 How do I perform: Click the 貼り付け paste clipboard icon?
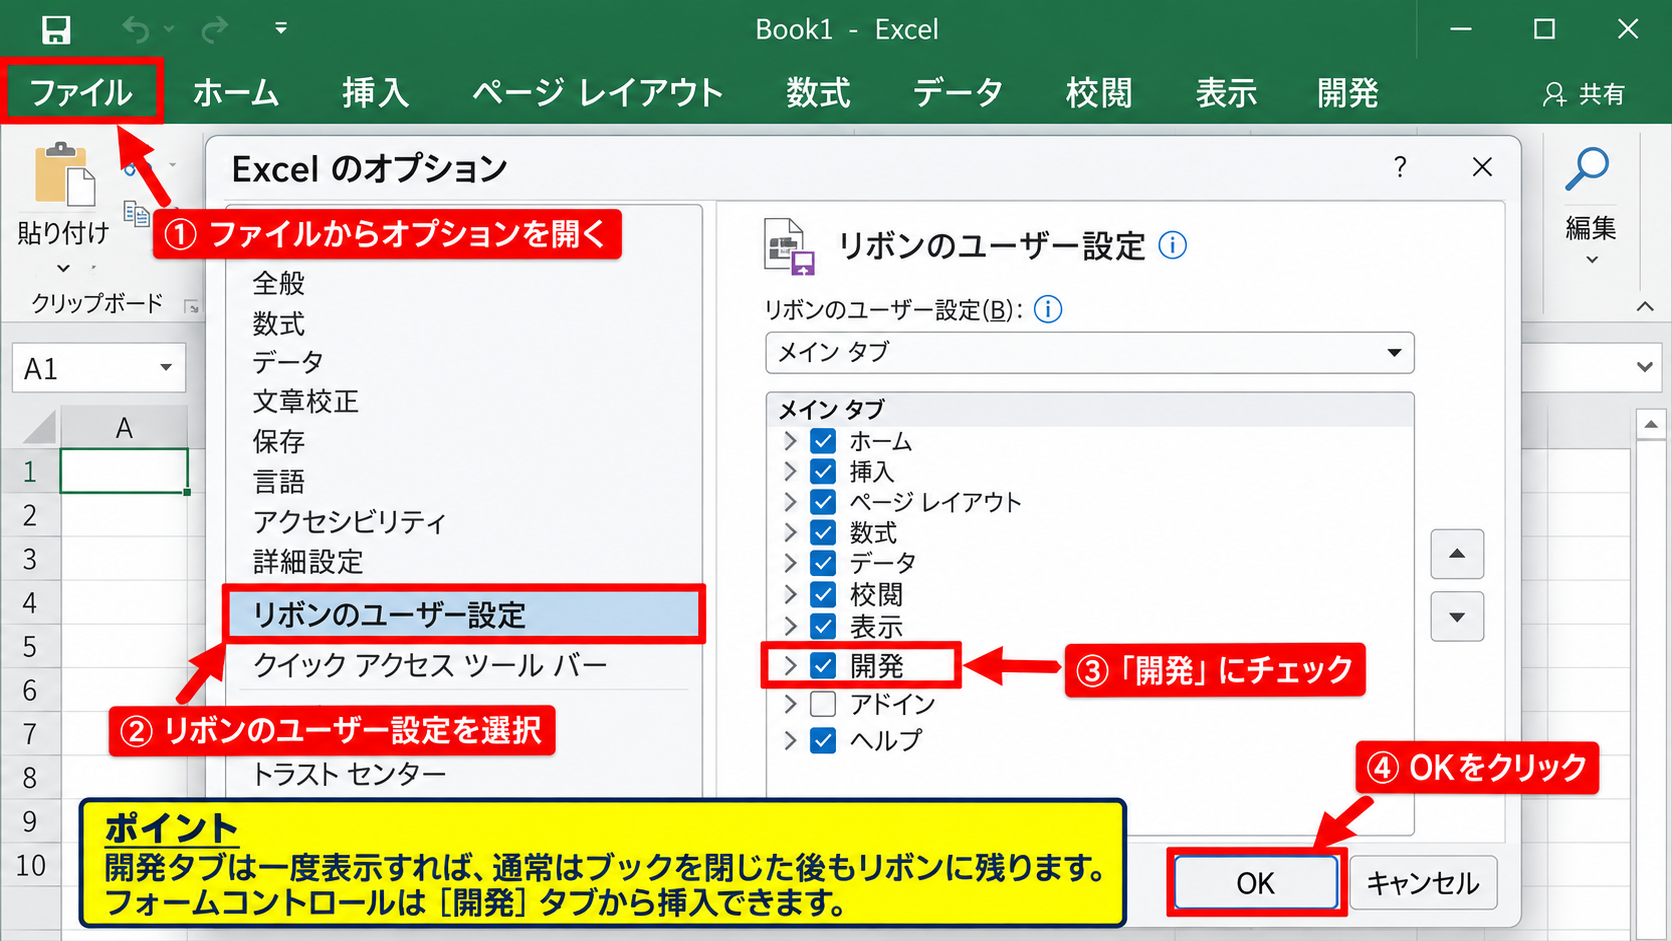[x=65, y=175]
